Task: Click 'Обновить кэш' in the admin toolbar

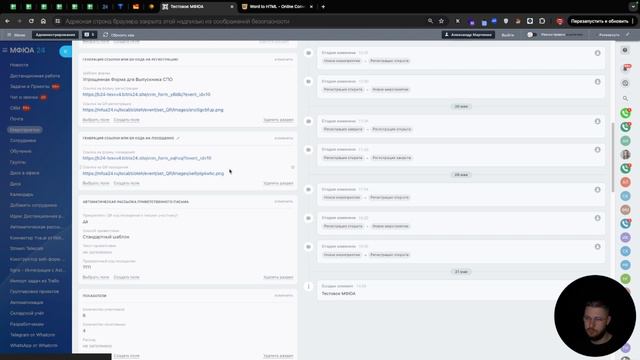Action: (119, 35)
